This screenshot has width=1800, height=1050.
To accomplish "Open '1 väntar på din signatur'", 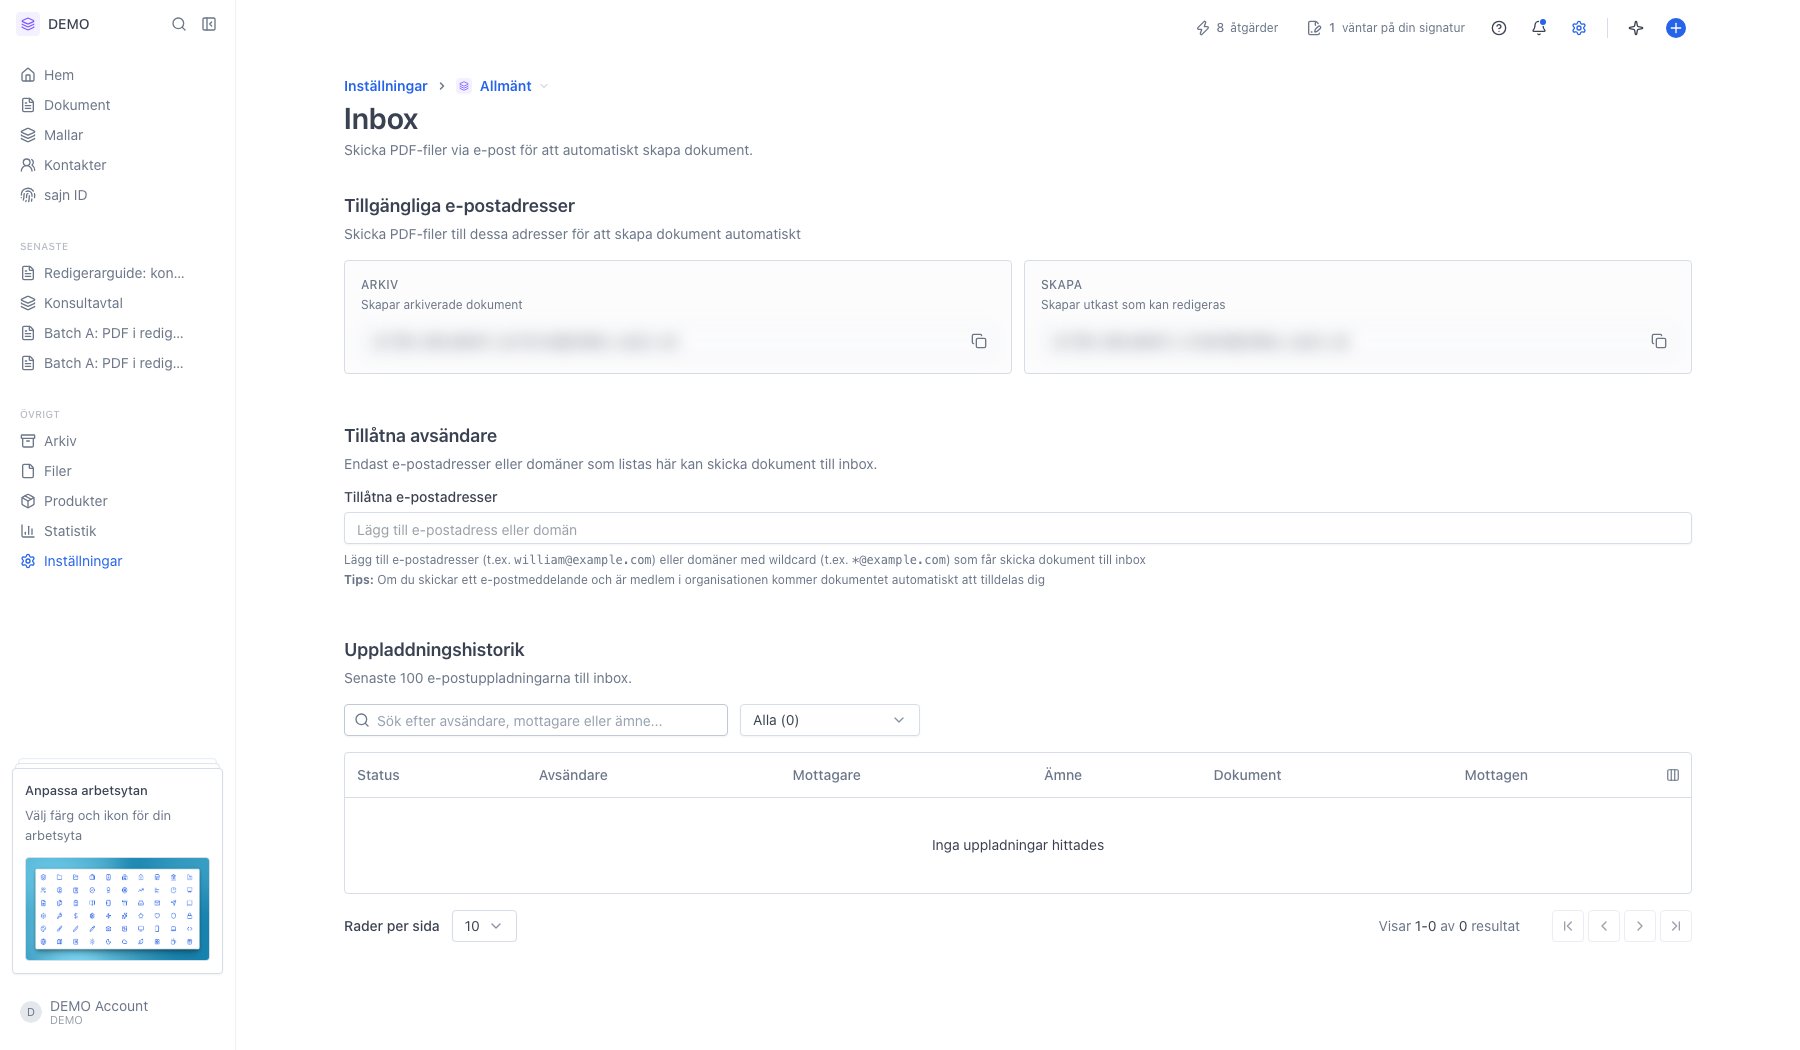I will (1386, 28).
